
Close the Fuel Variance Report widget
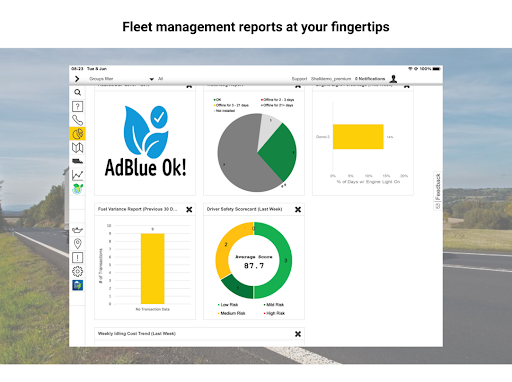pyautogui.click(x=189, y=209)
